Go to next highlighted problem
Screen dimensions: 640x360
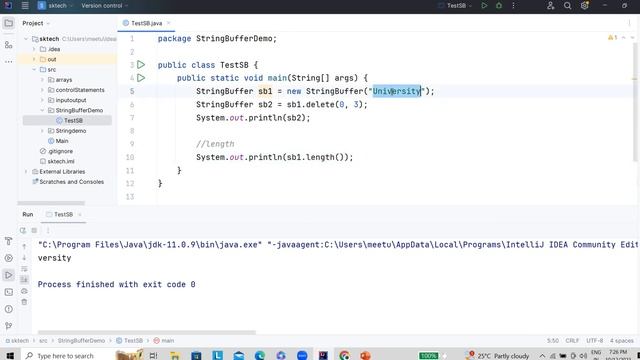[x=632, y=38]
